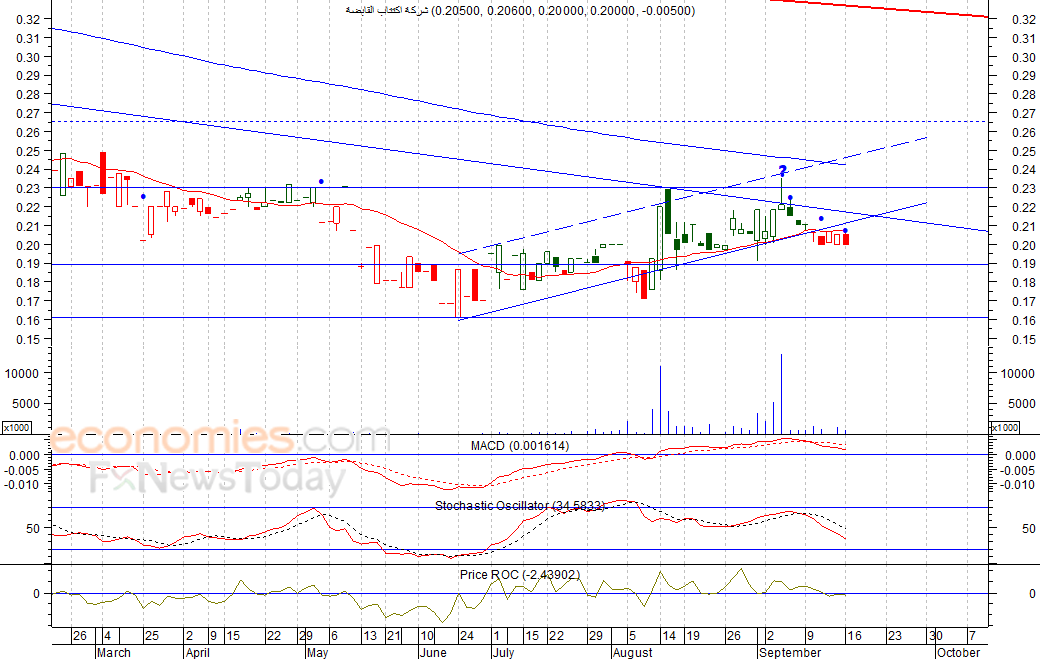Click the 16 date label in September

(854, 636)
